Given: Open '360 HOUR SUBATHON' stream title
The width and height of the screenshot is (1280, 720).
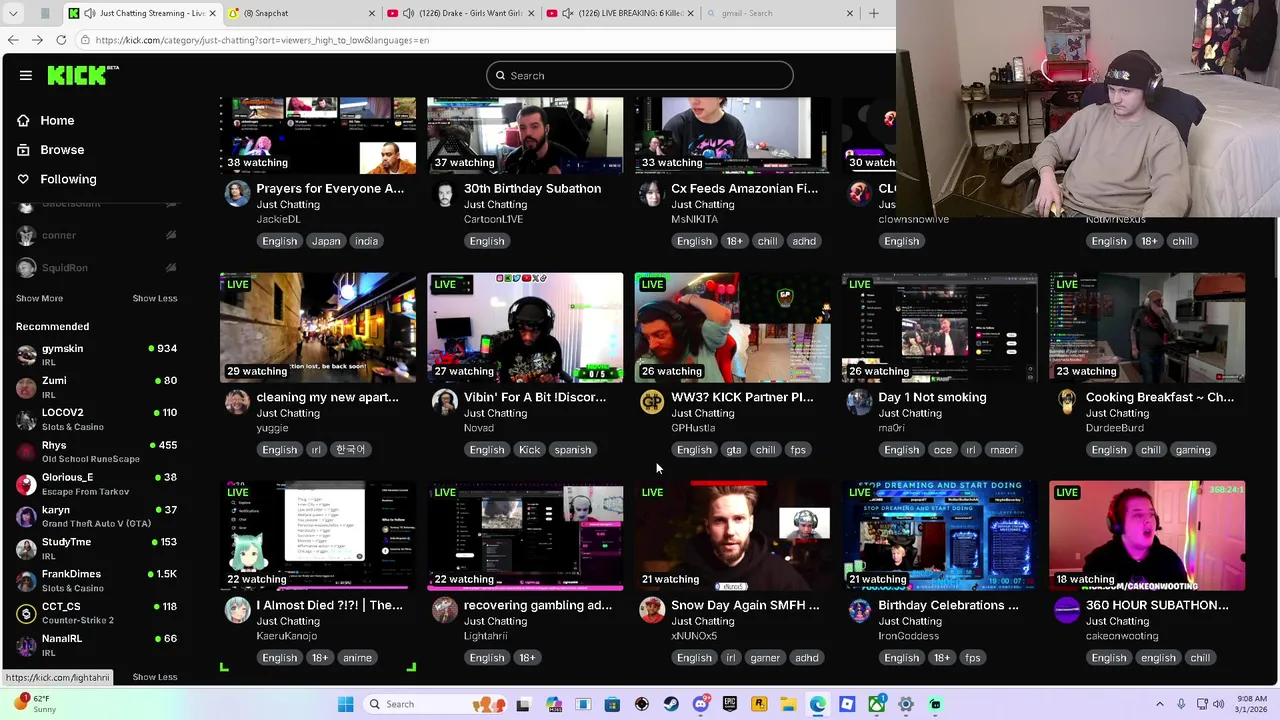Looking at the screenshot, I should click(1157, 605).
